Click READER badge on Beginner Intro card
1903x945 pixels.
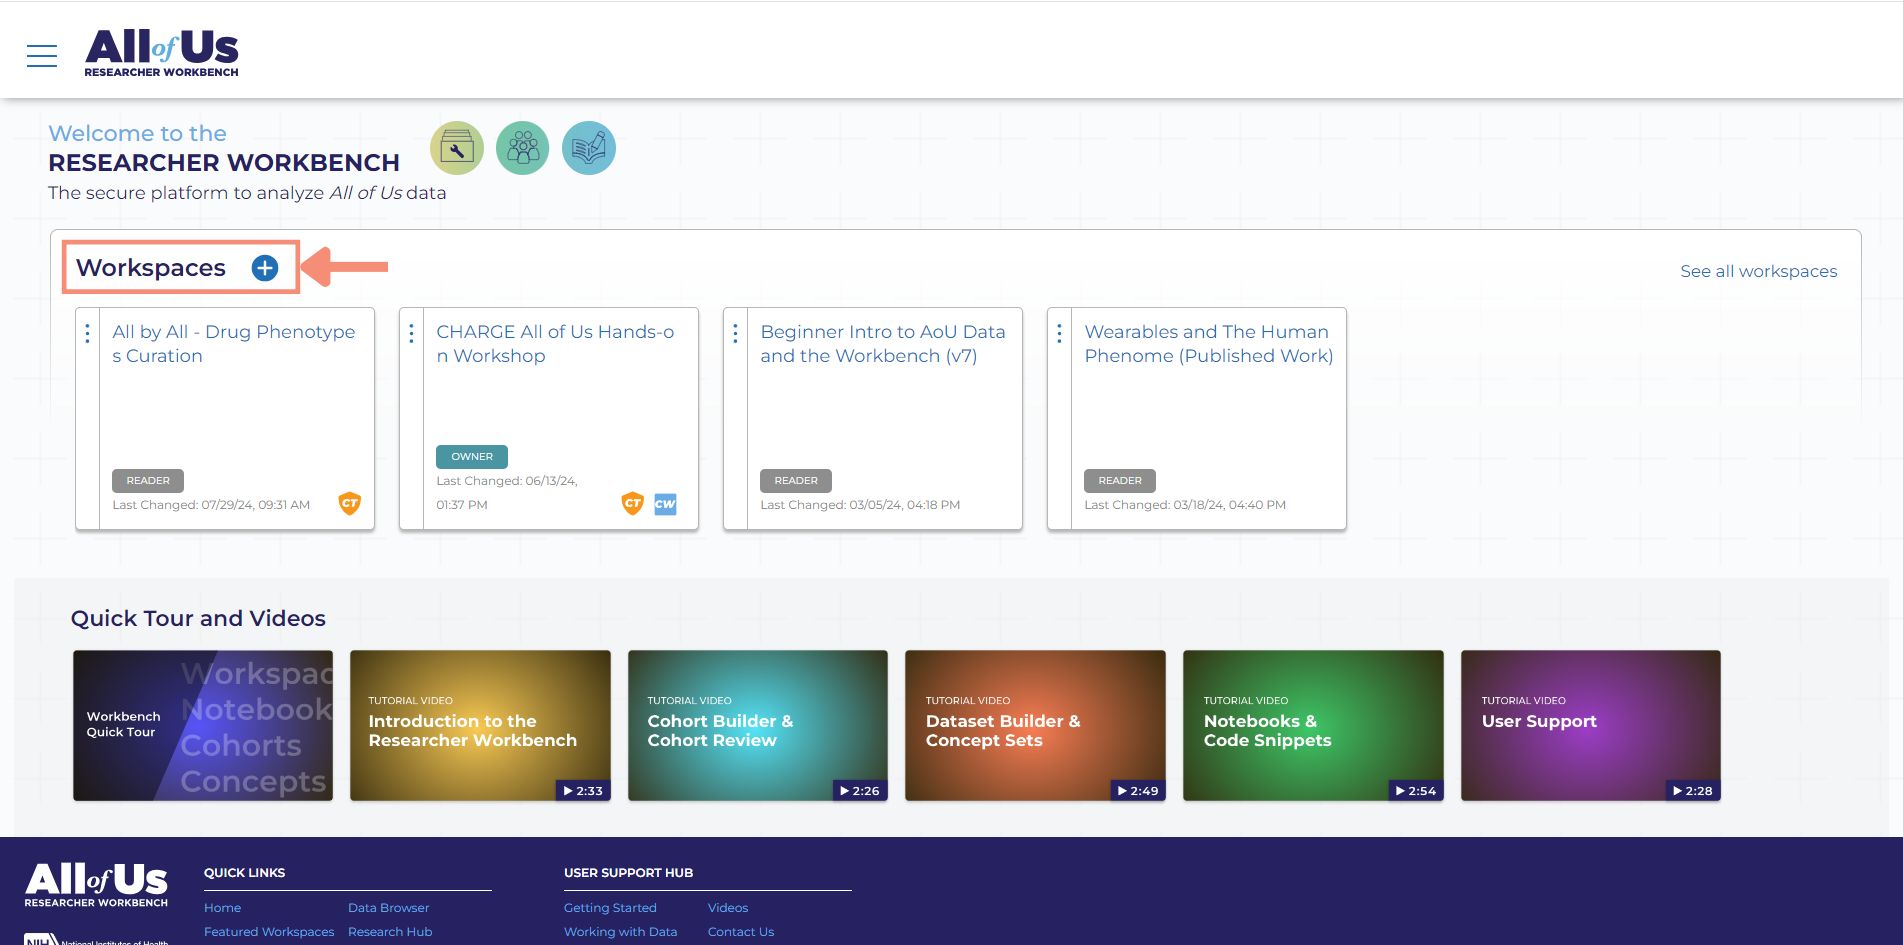[x=796, y=481]
